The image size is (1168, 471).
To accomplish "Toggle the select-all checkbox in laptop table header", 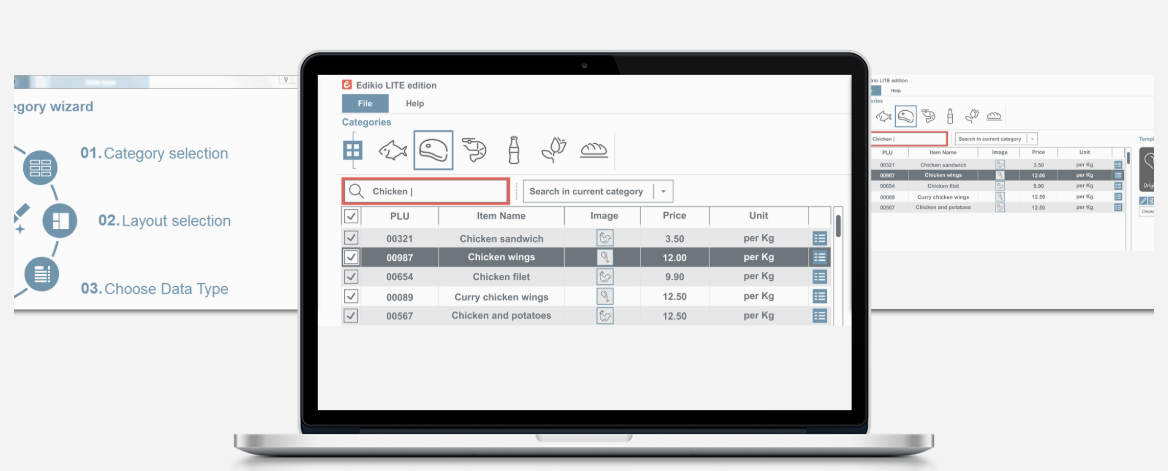I will pos(351,216).
